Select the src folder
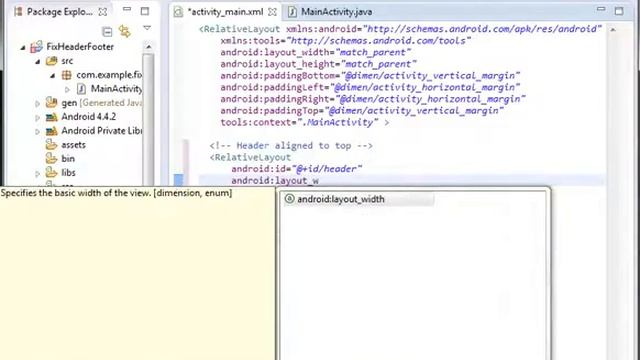The image size is (640, 360). point(67,61)
